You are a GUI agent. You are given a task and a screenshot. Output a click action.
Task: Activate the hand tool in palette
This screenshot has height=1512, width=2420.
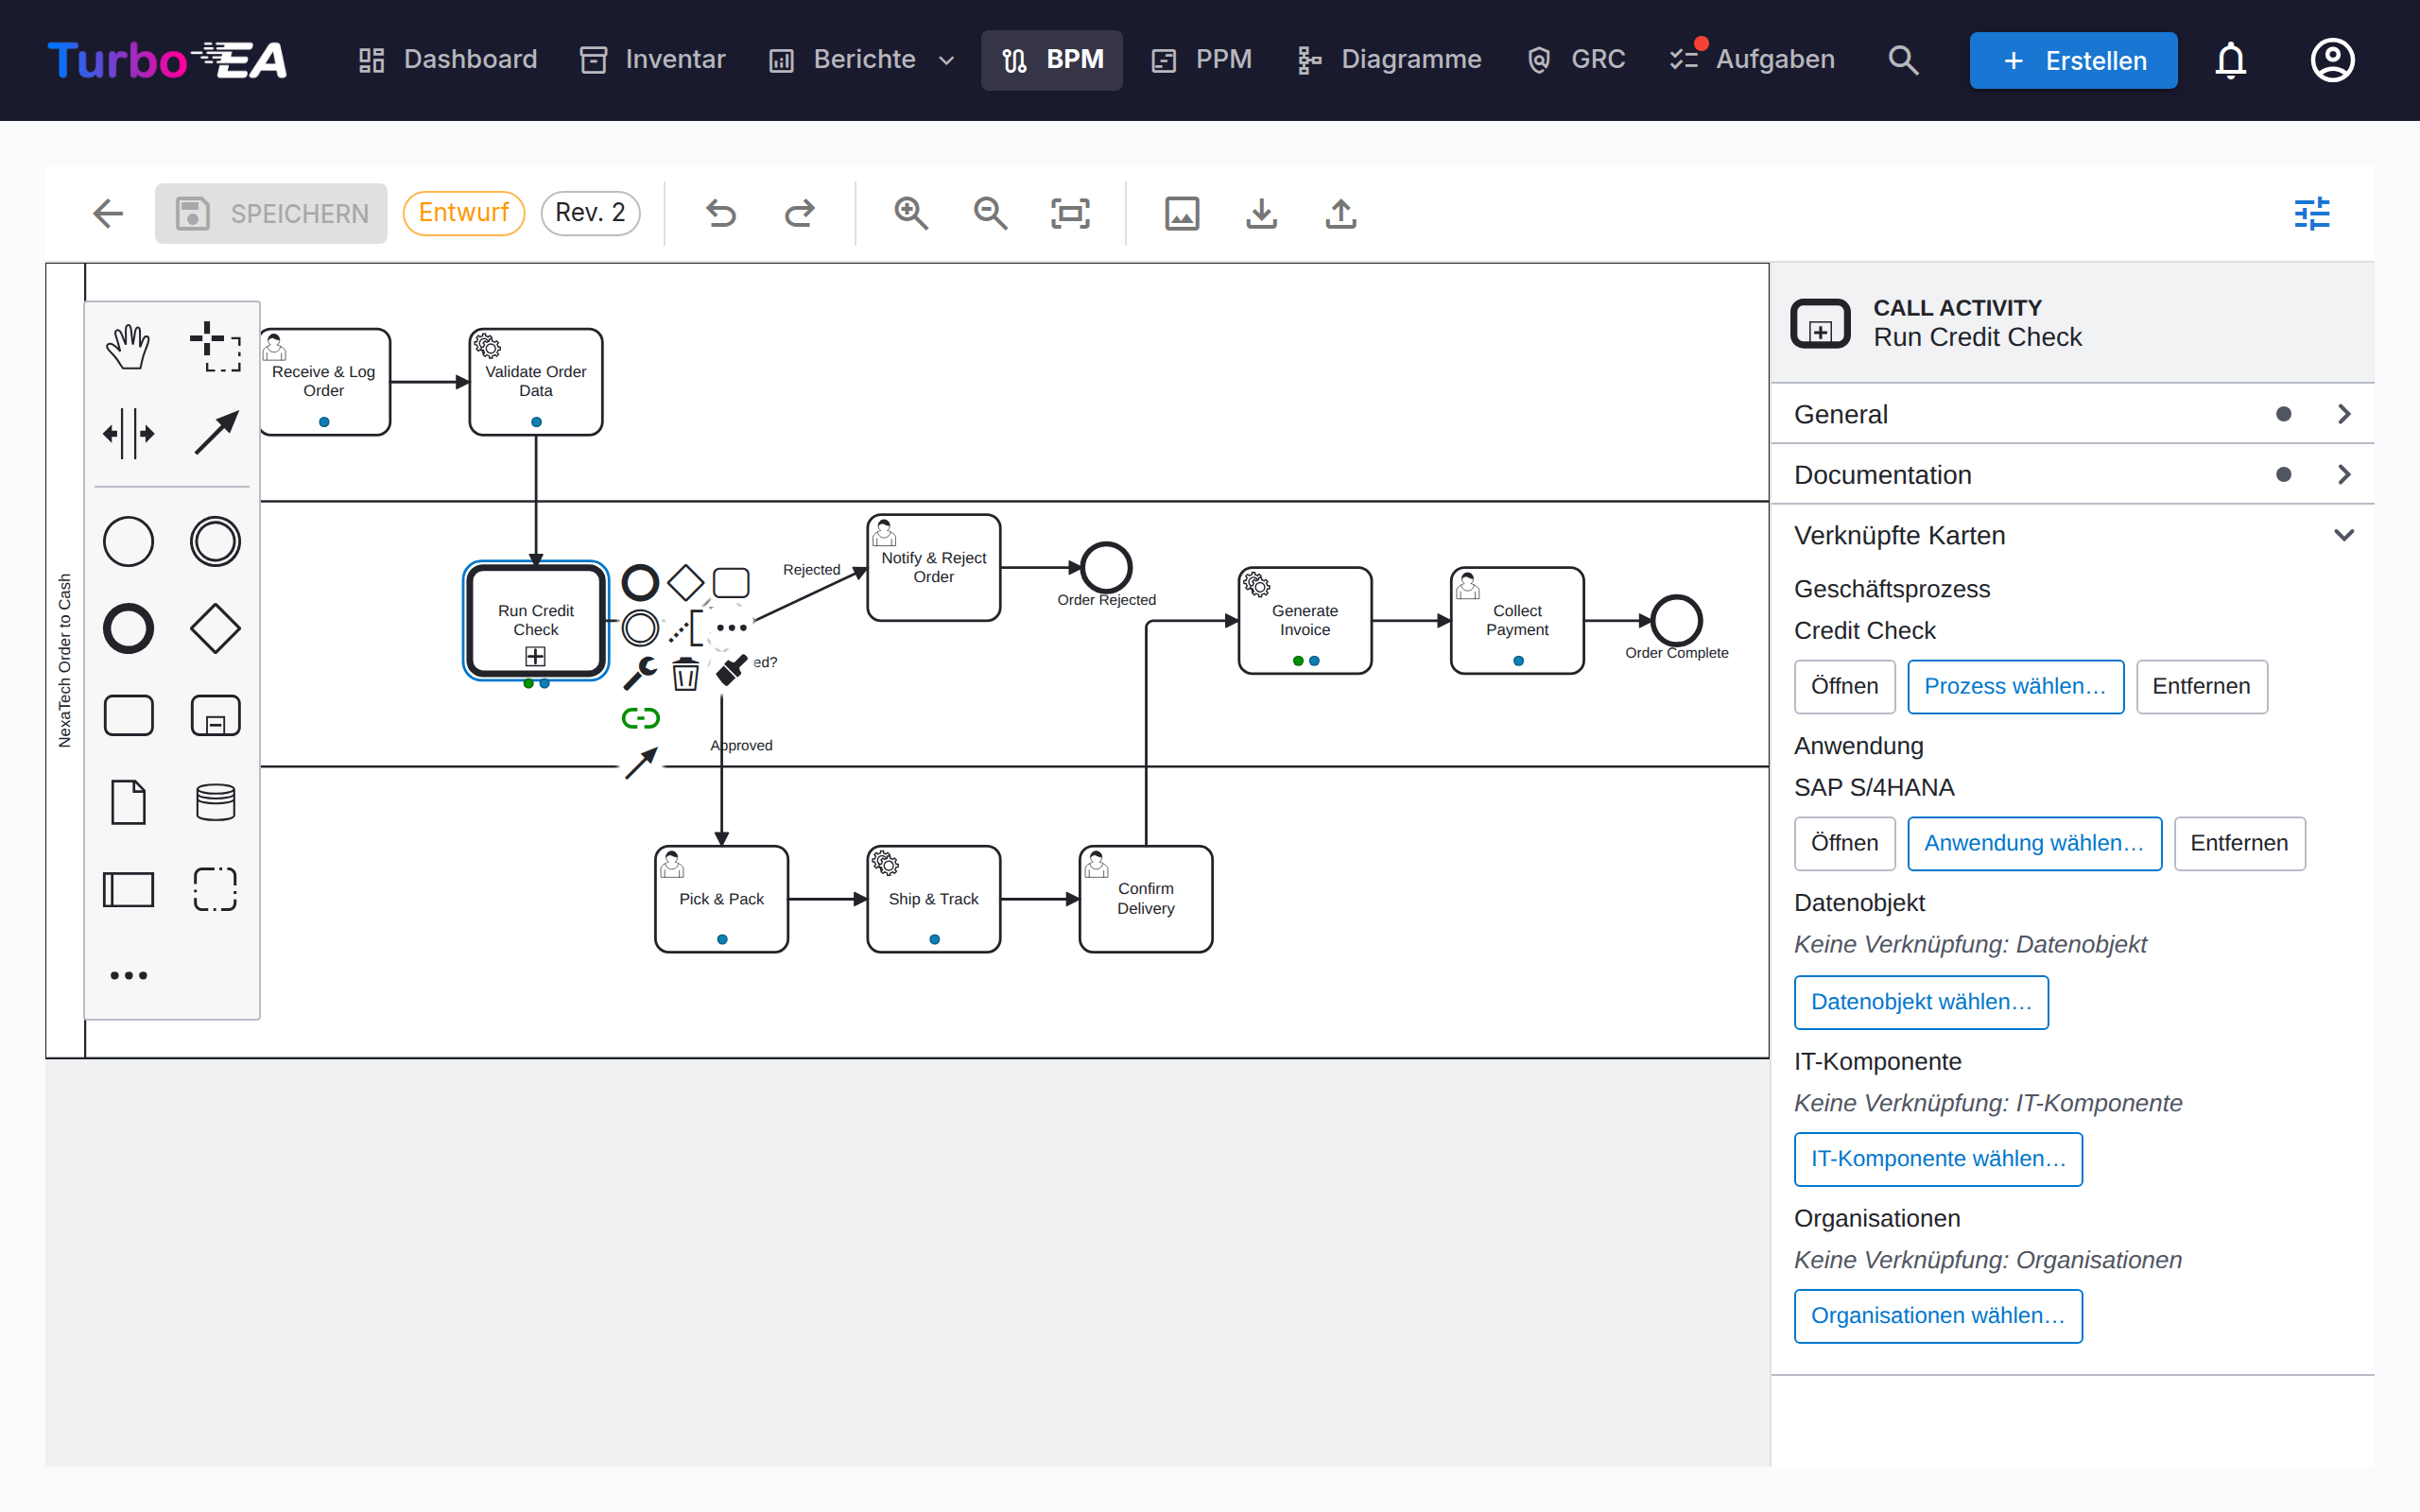click(129, 347)
